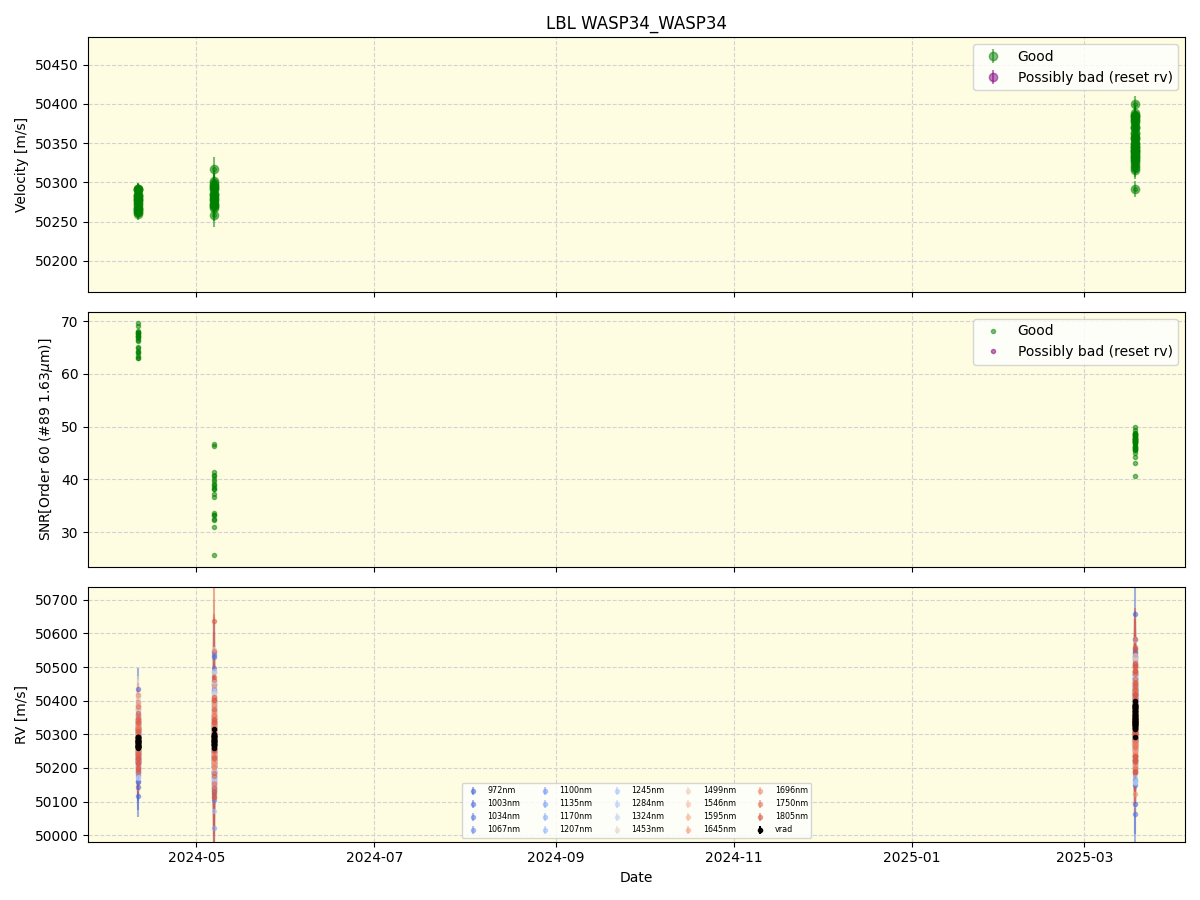Screen dimensions: 1200x900
Task: Click the 50450 velocity tick label
Action: point(58,65)
